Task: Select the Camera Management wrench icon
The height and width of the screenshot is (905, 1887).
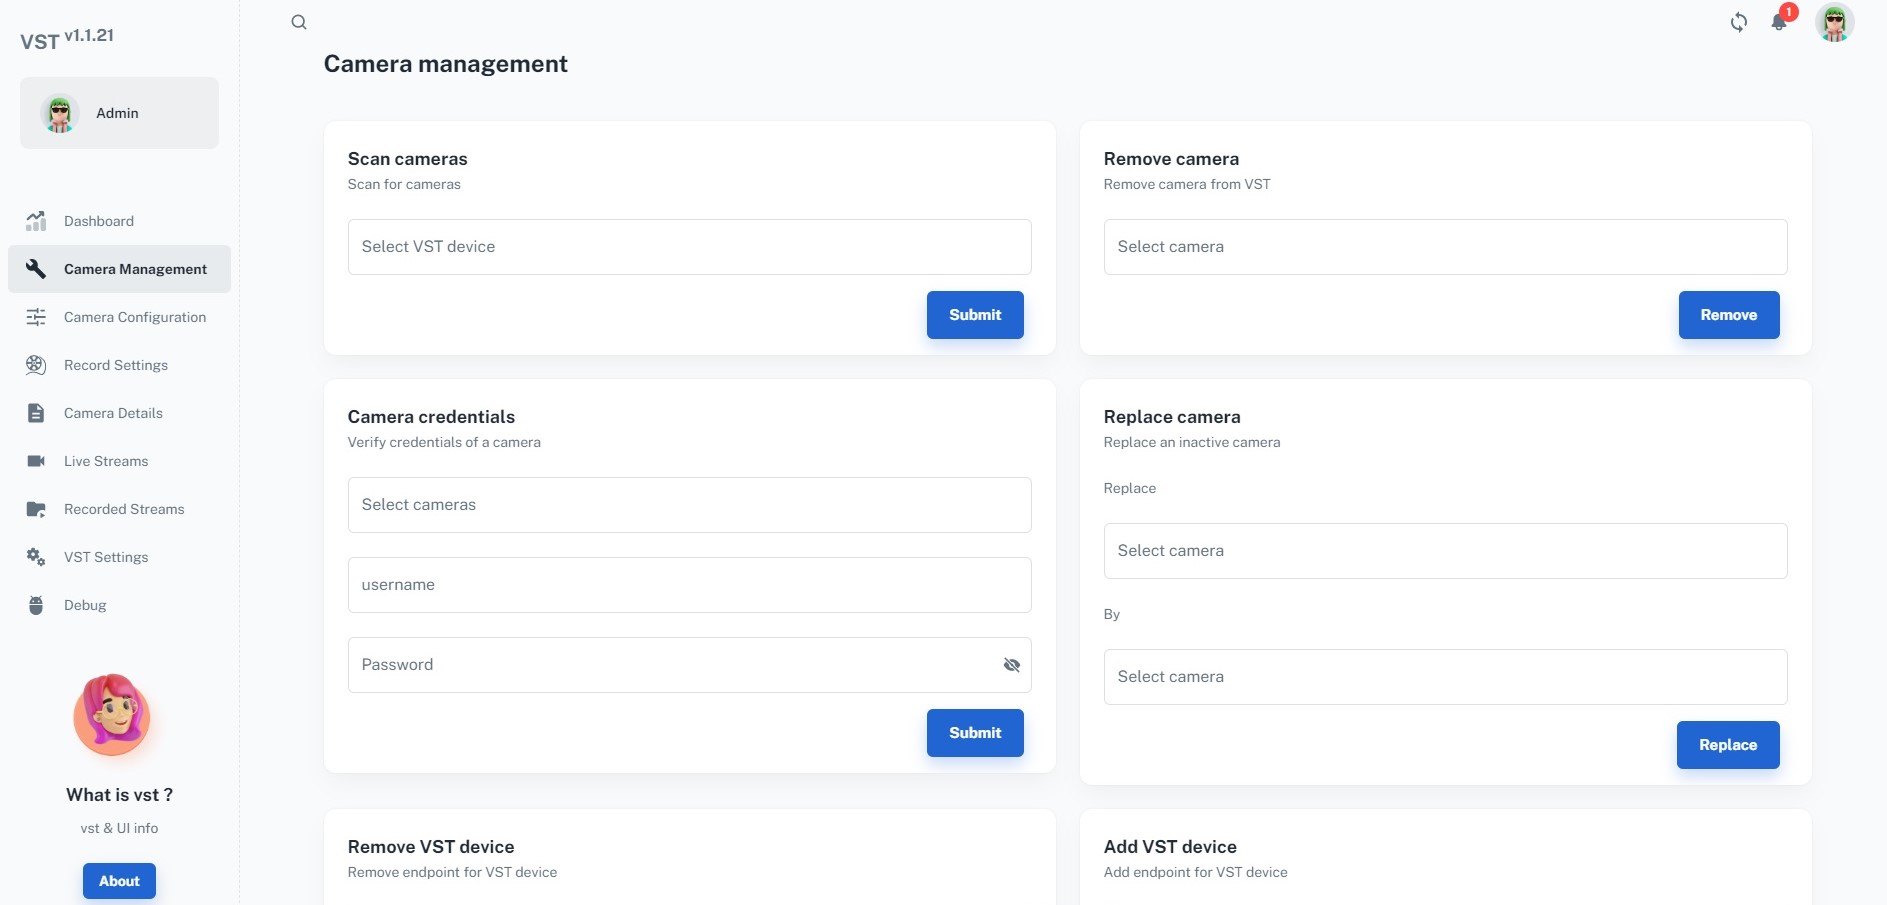Action: [36, 269]
